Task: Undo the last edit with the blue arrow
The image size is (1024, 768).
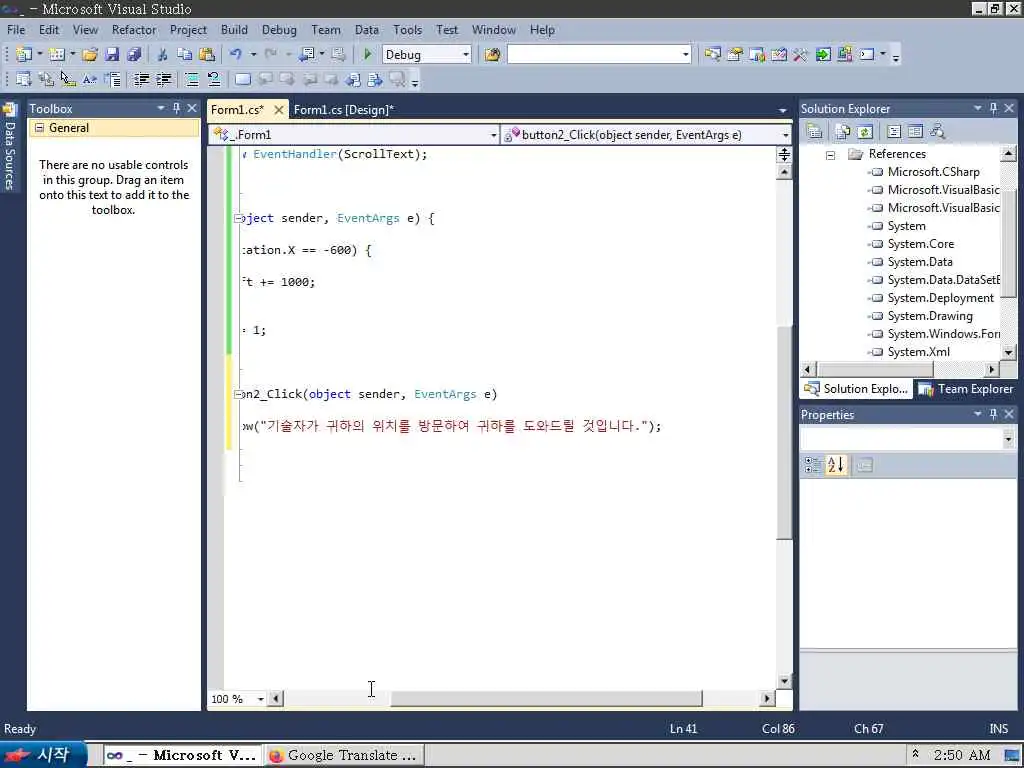Action: [236, 55]
